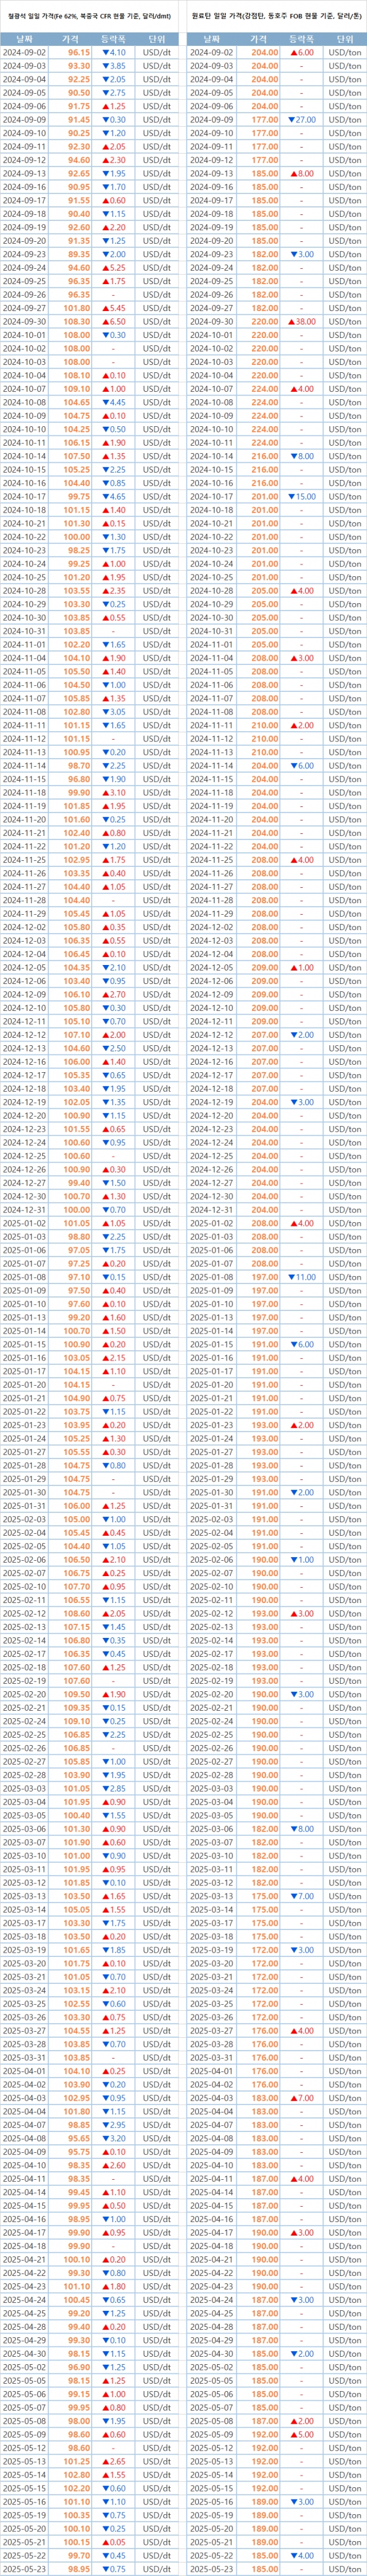Select iron ore date cell 2024-09-02
This screenshot has height=2576, width=367.
[x=30, y=52]
